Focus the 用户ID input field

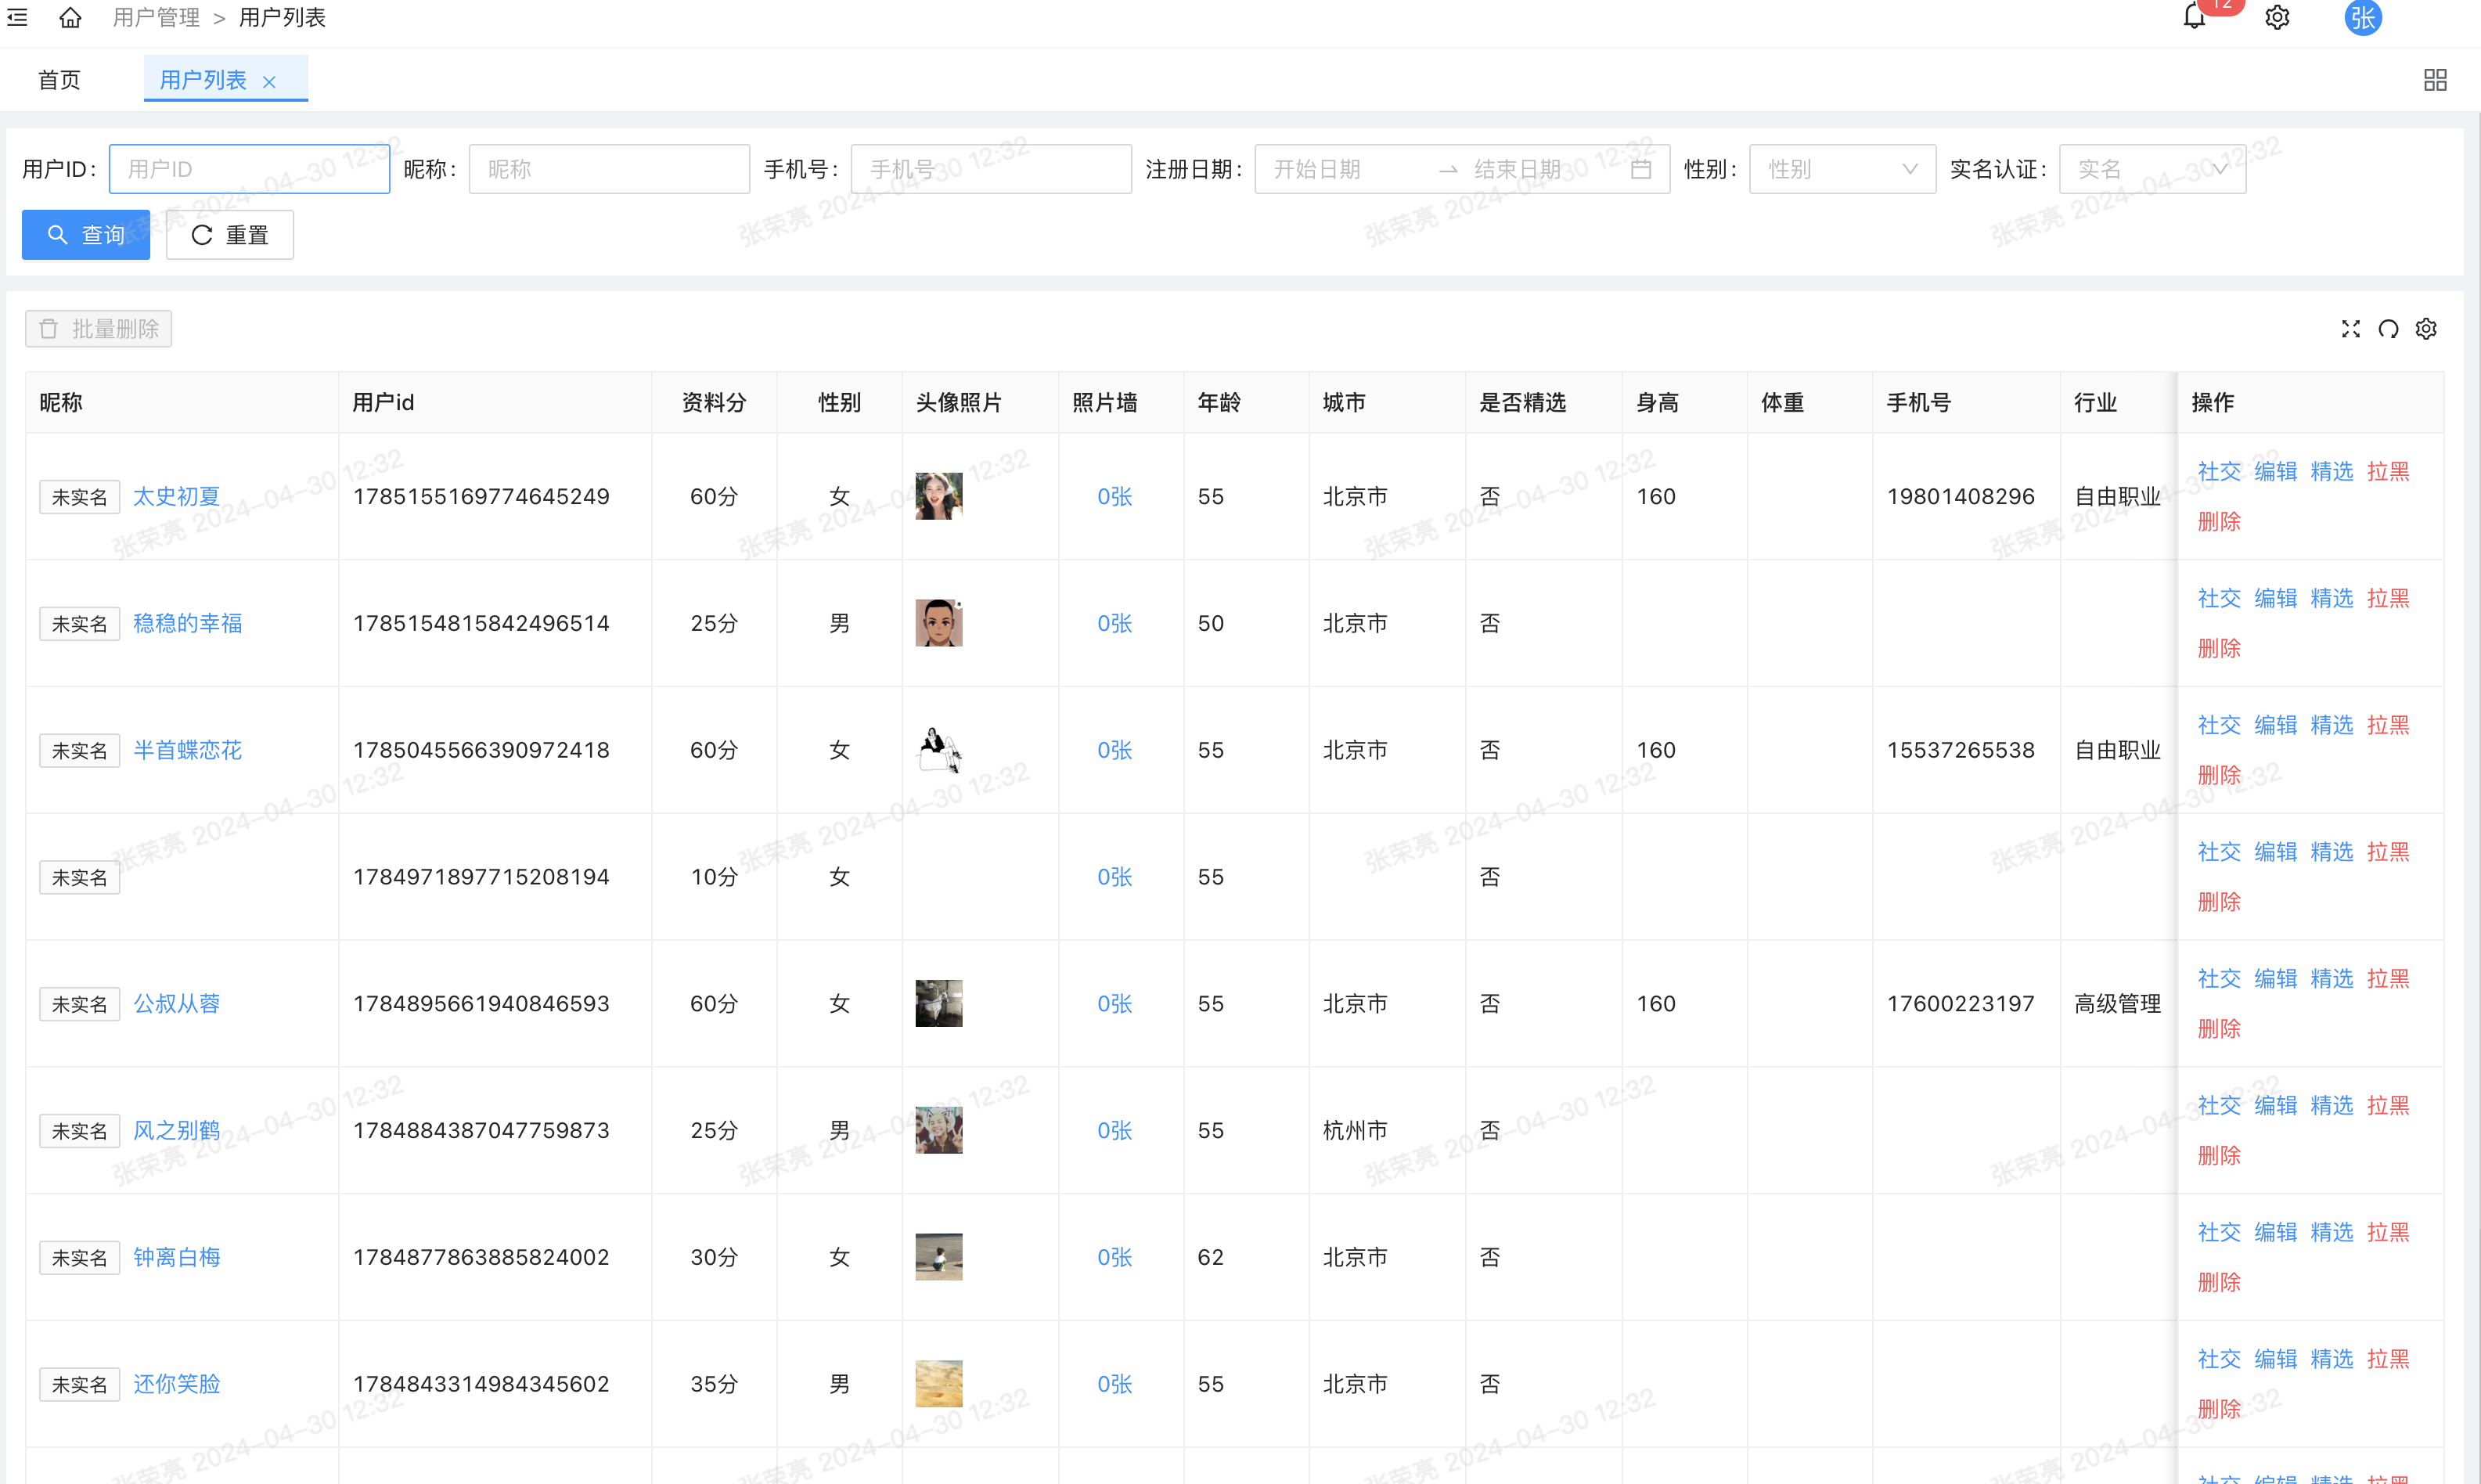pos(249,169)
